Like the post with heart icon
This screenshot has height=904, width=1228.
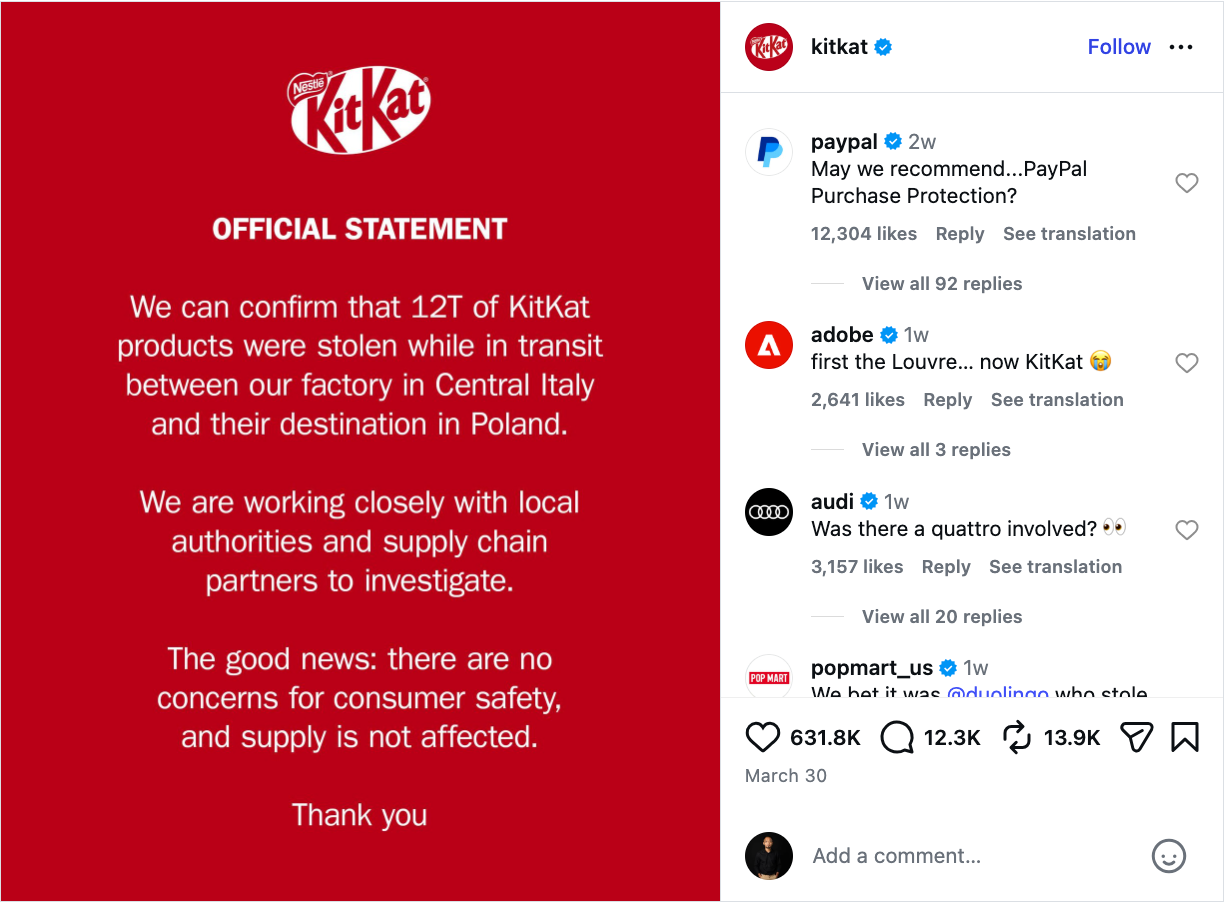[763, 738]
